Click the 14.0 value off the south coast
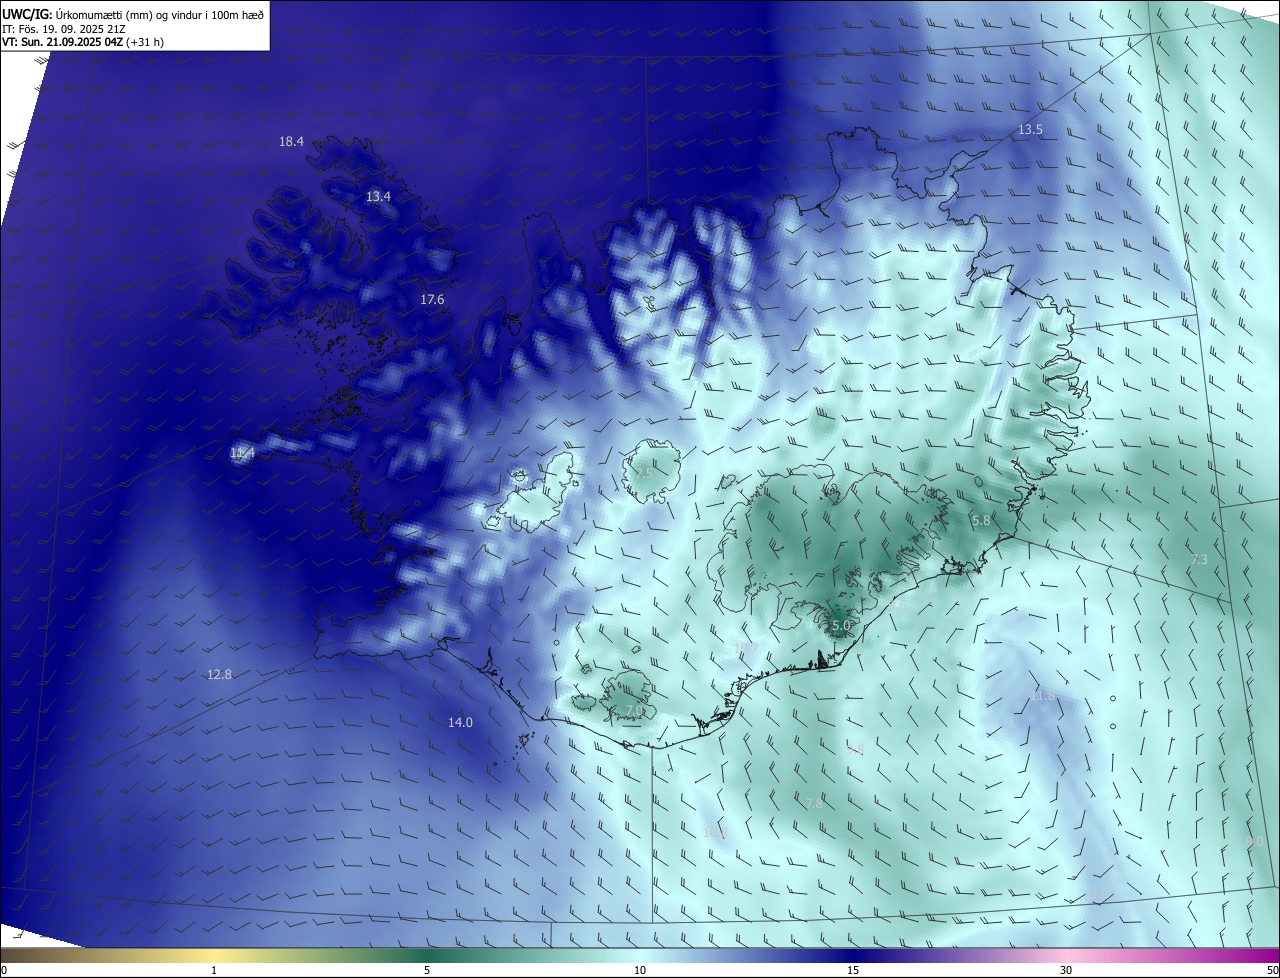Screen dimensions: 1280x978 pos(460,722)
